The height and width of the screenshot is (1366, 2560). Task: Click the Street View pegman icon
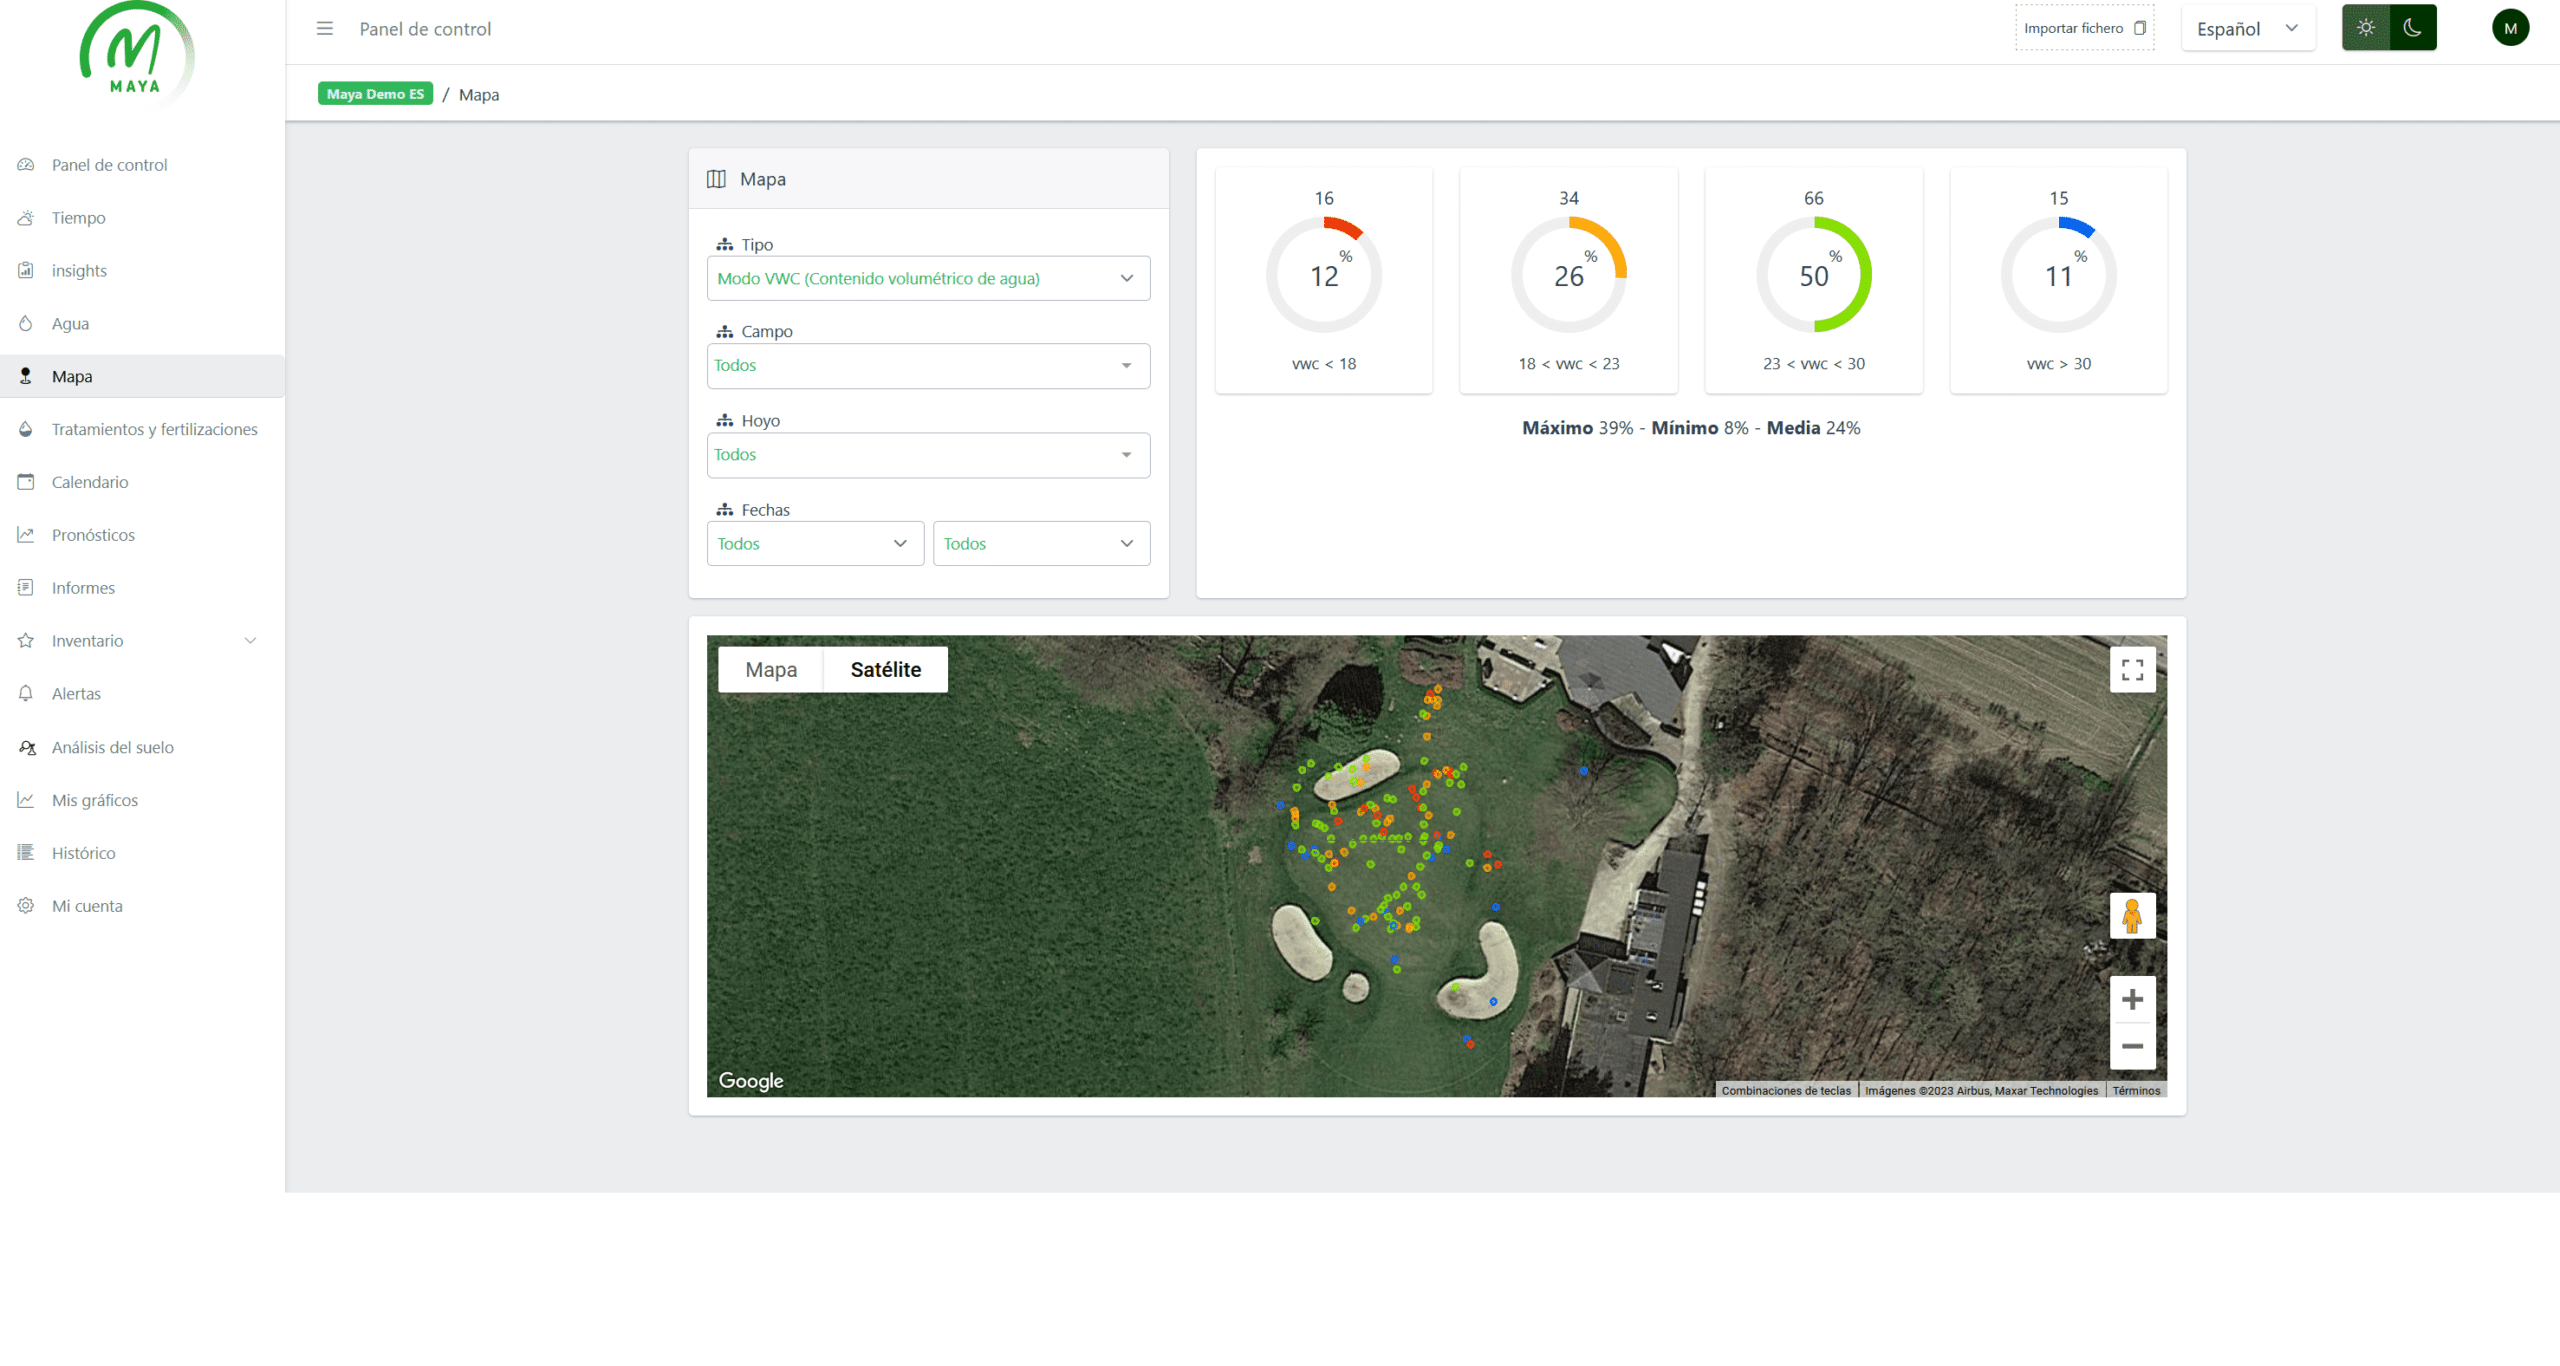[2132, 916]
